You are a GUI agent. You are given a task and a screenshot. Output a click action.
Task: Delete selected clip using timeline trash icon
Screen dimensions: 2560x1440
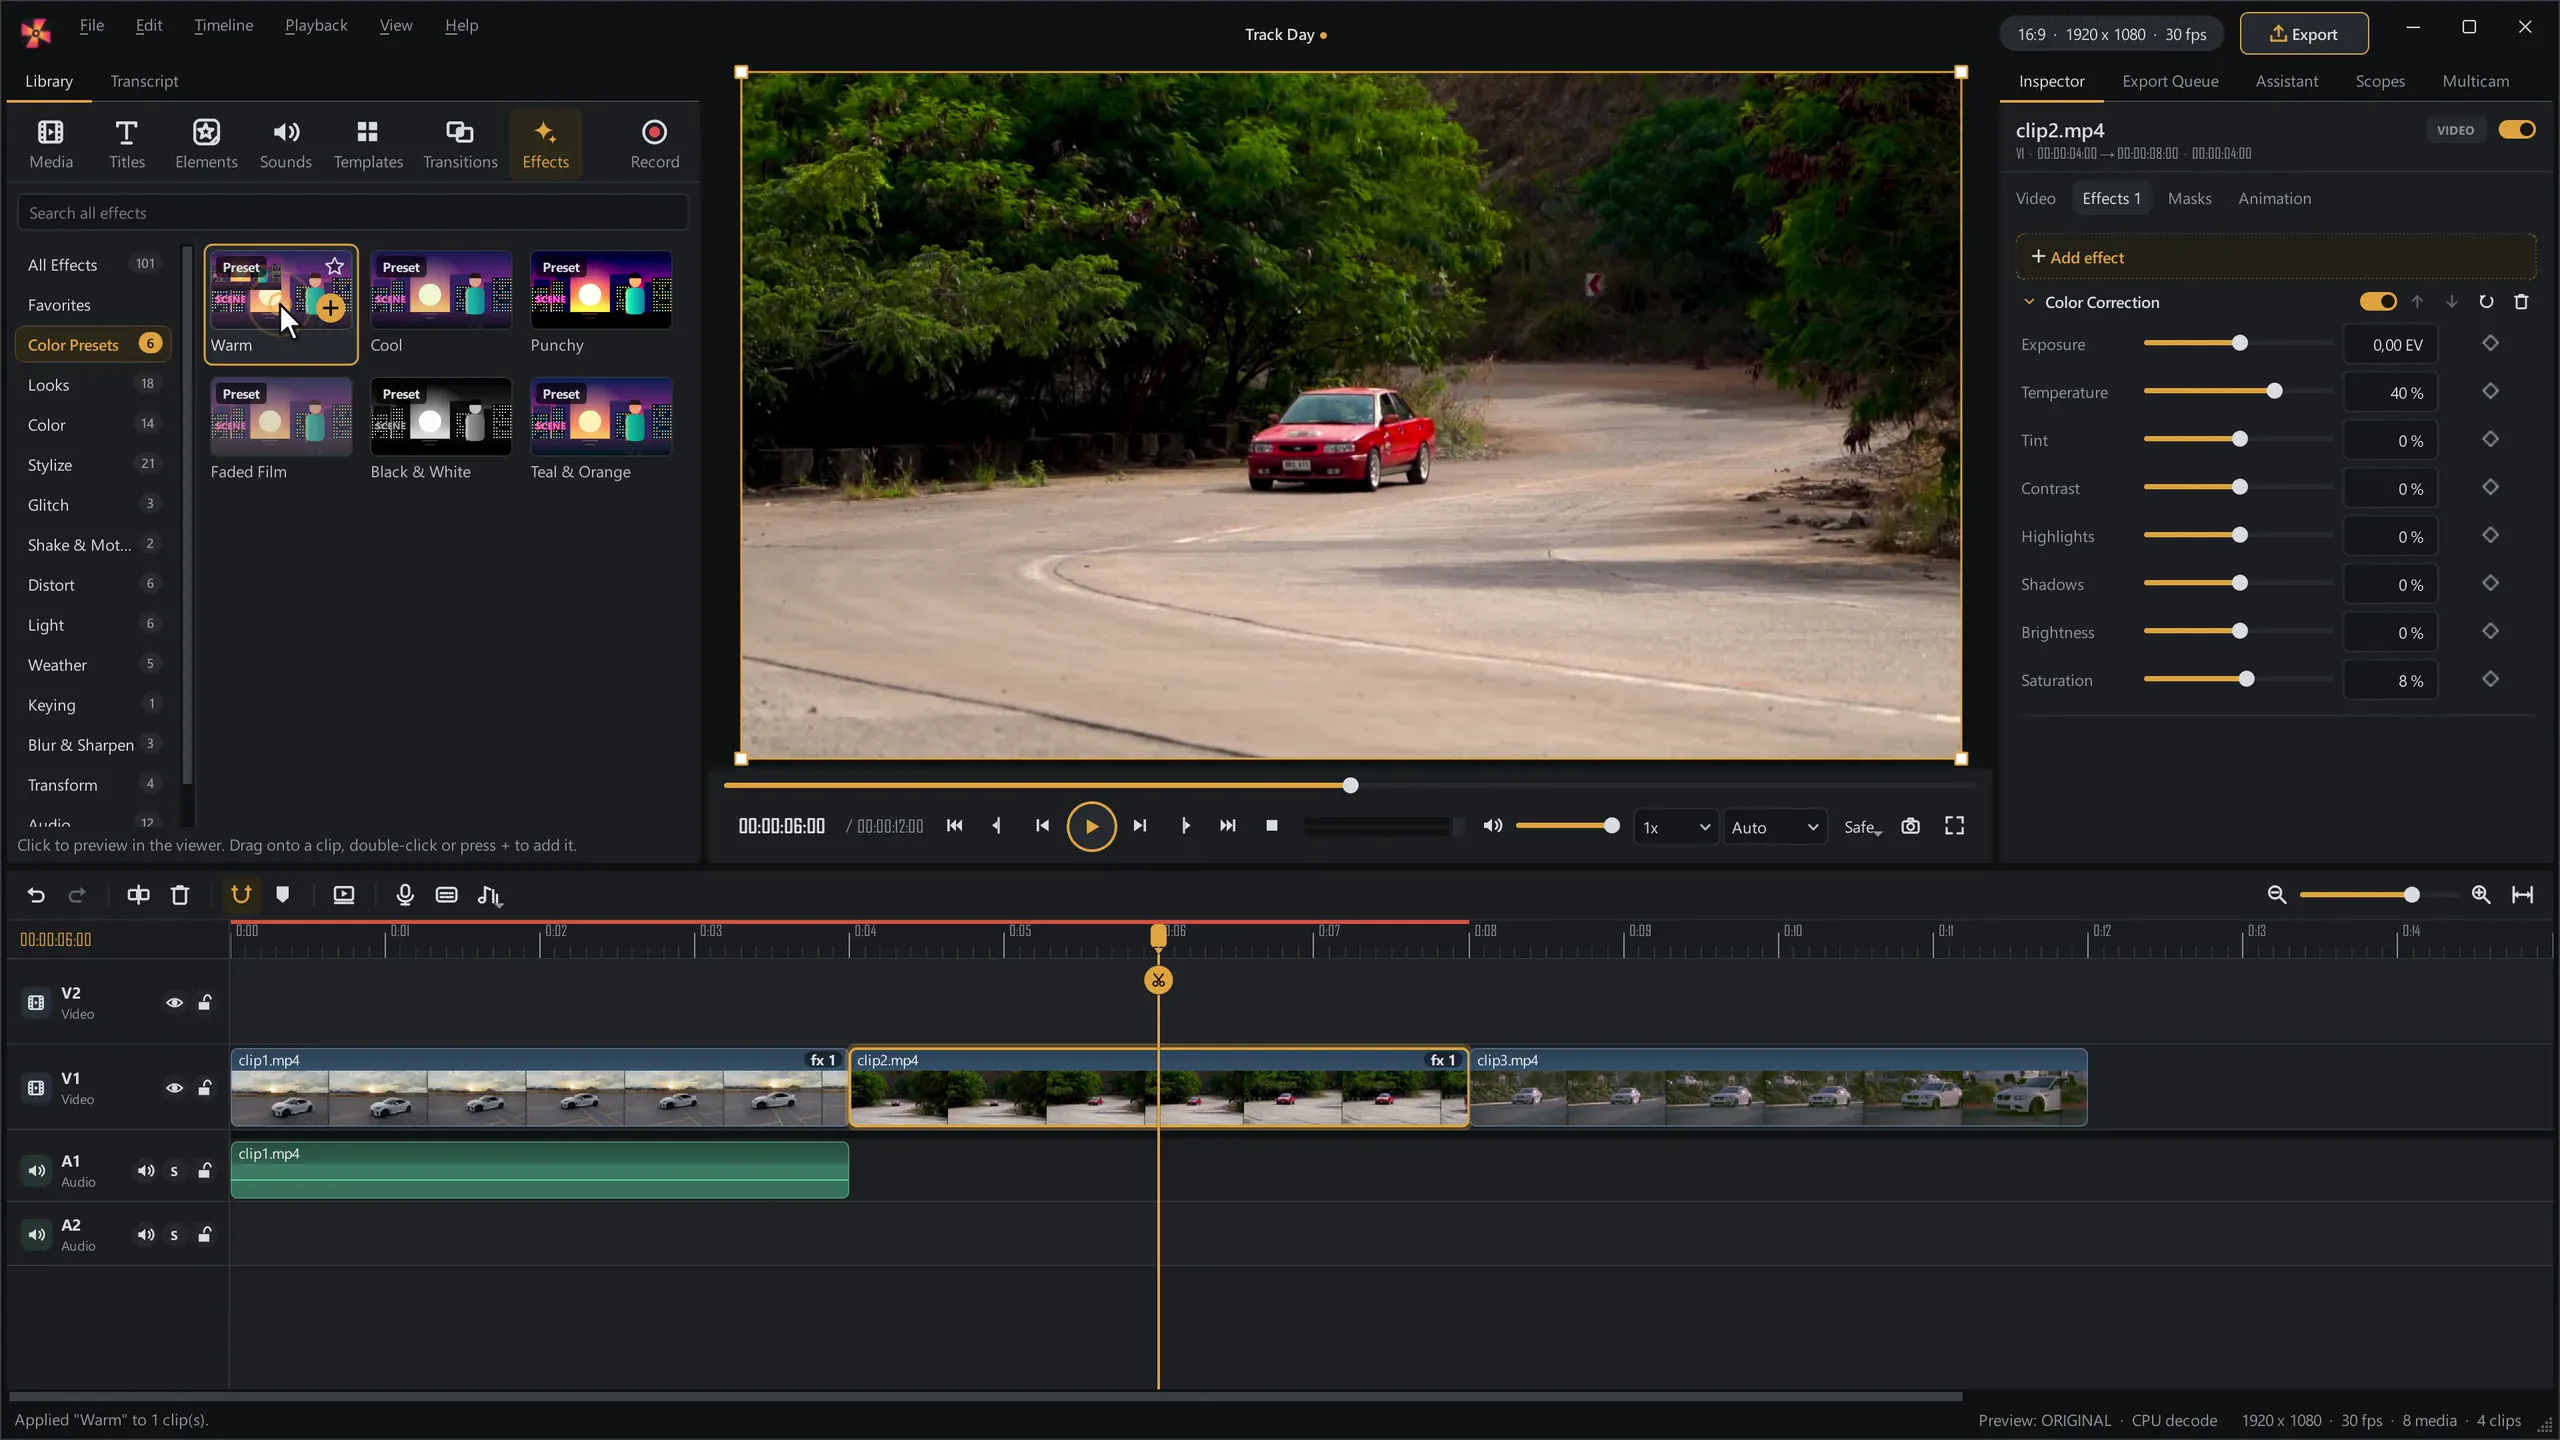click(x=180, y=895)
